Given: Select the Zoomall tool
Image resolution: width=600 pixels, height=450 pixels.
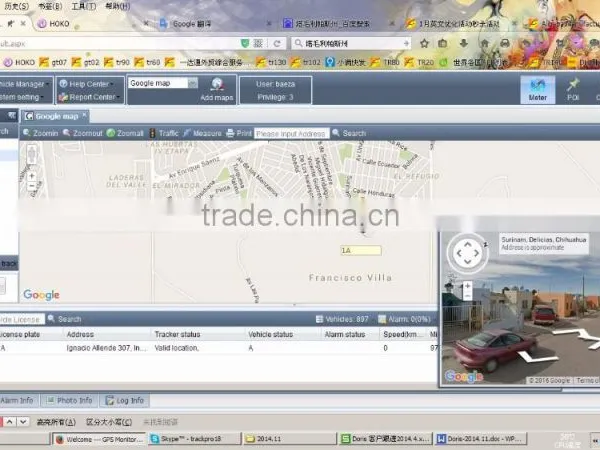Looking at the screenshot, I should point(125,133).
